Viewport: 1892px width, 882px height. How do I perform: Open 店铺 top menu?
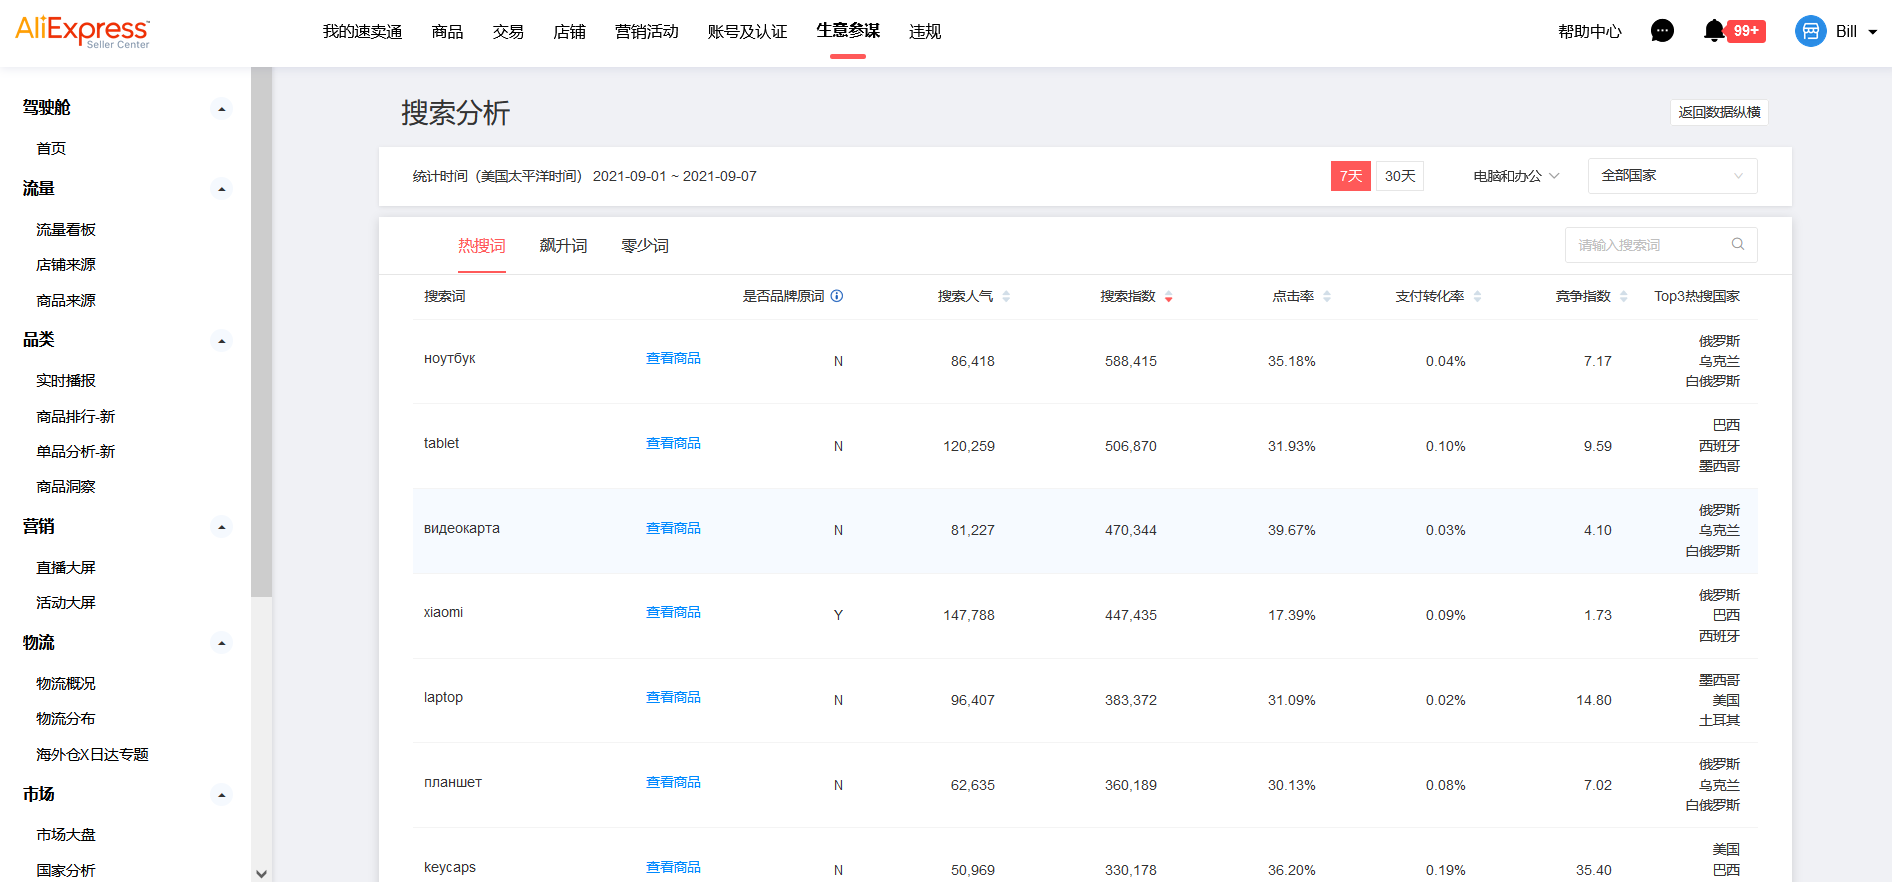point(569,32)
